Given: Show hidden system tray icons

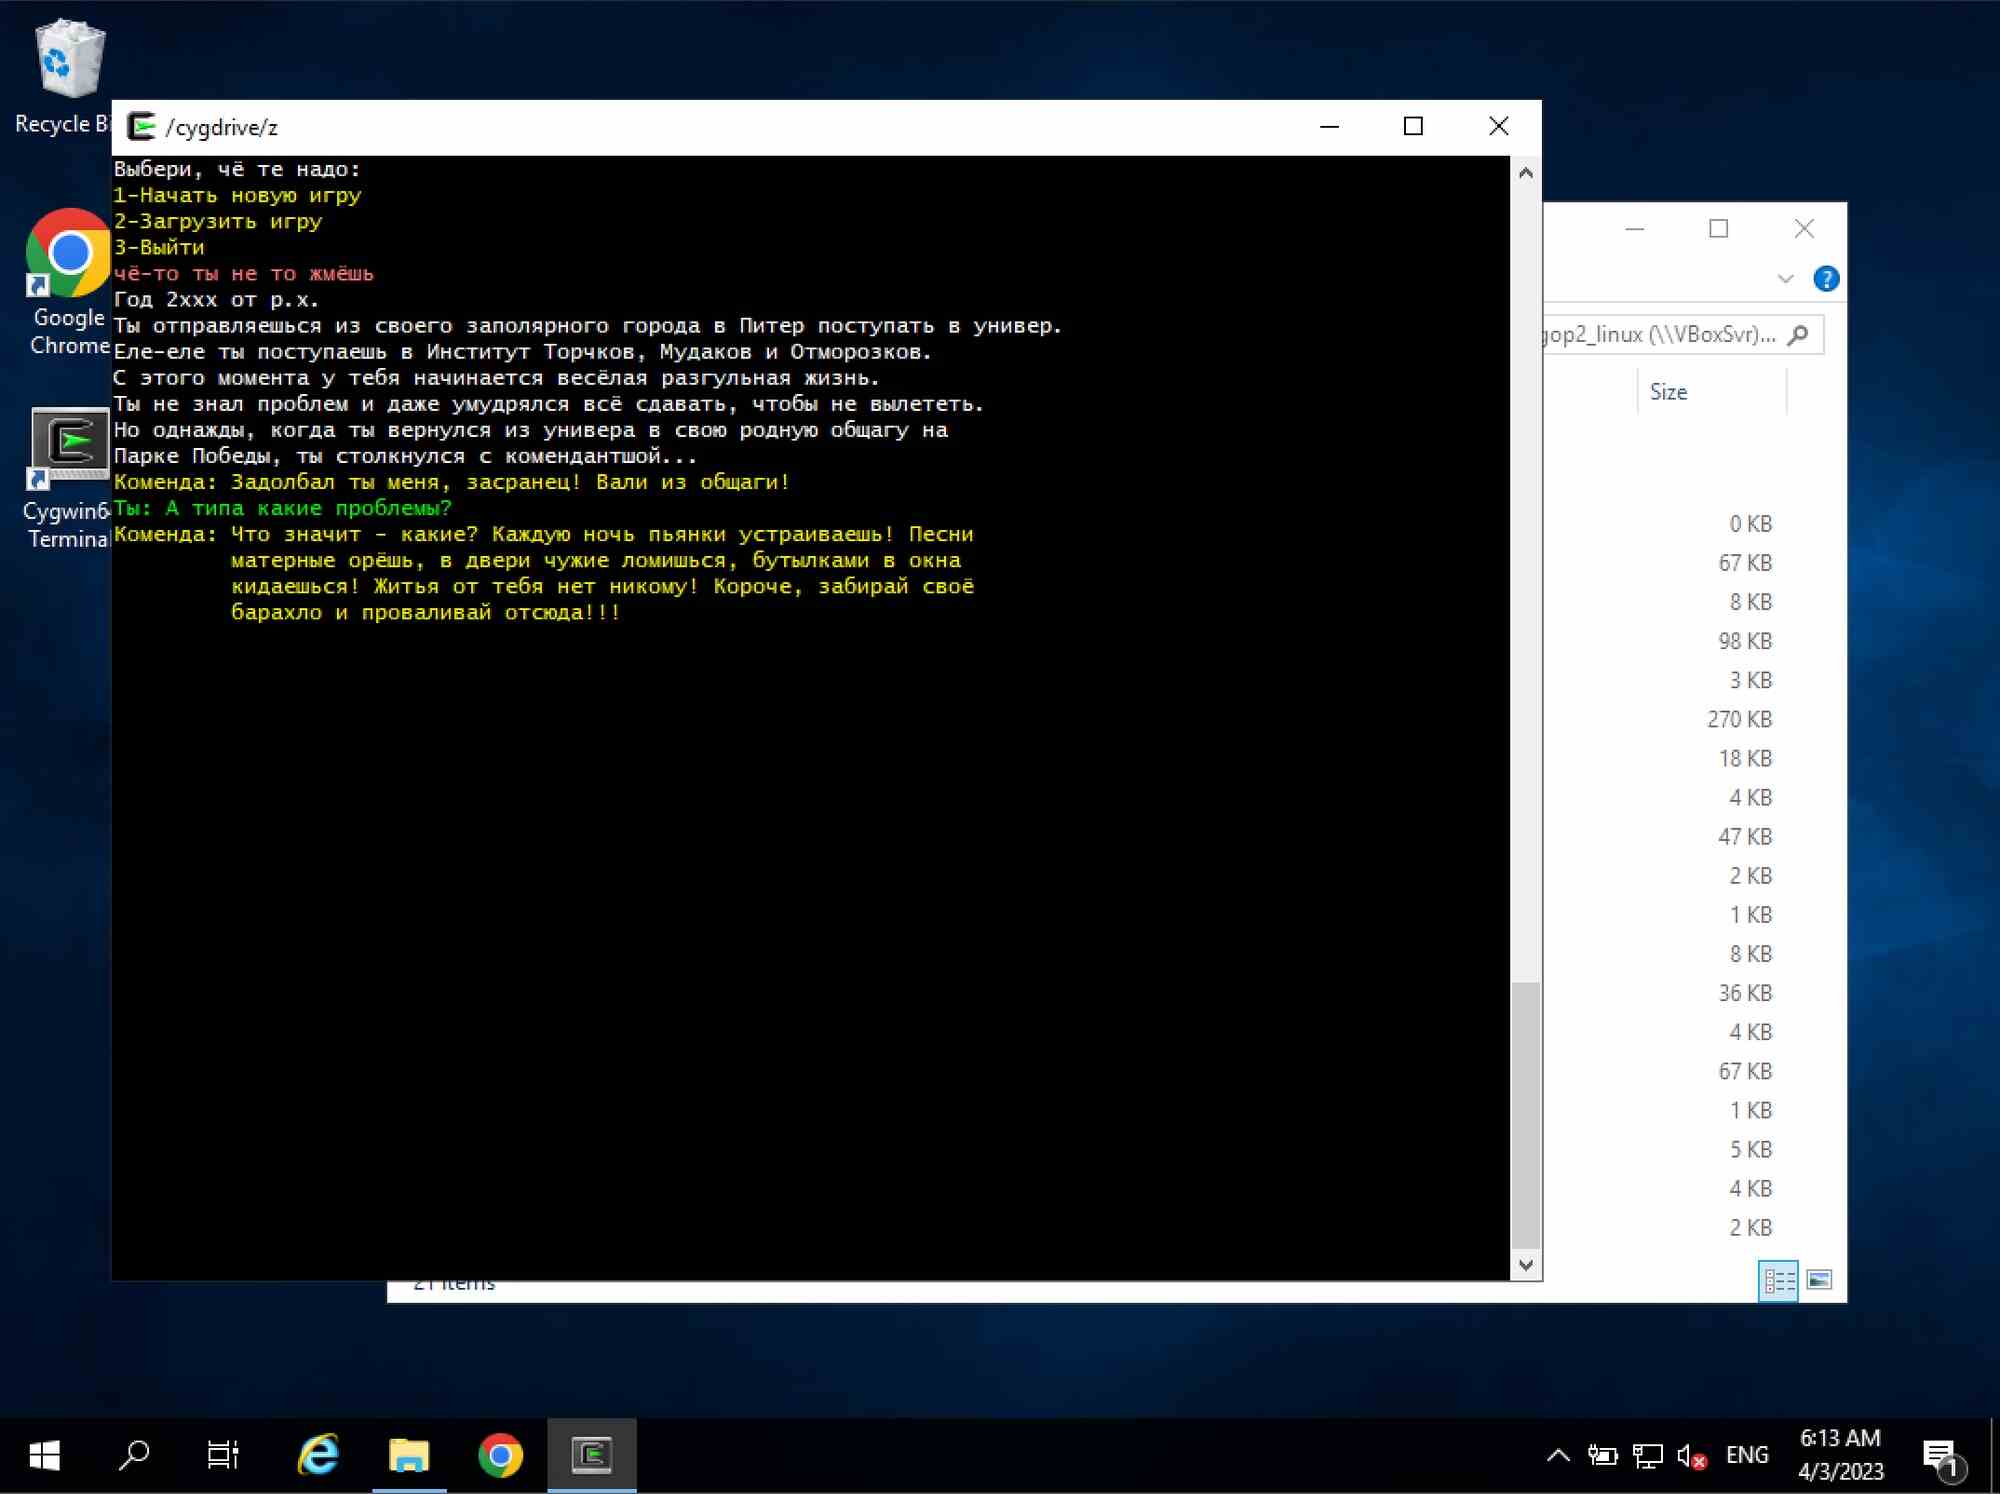Looking at the screenshot, I should [x=1558, y=1456].
